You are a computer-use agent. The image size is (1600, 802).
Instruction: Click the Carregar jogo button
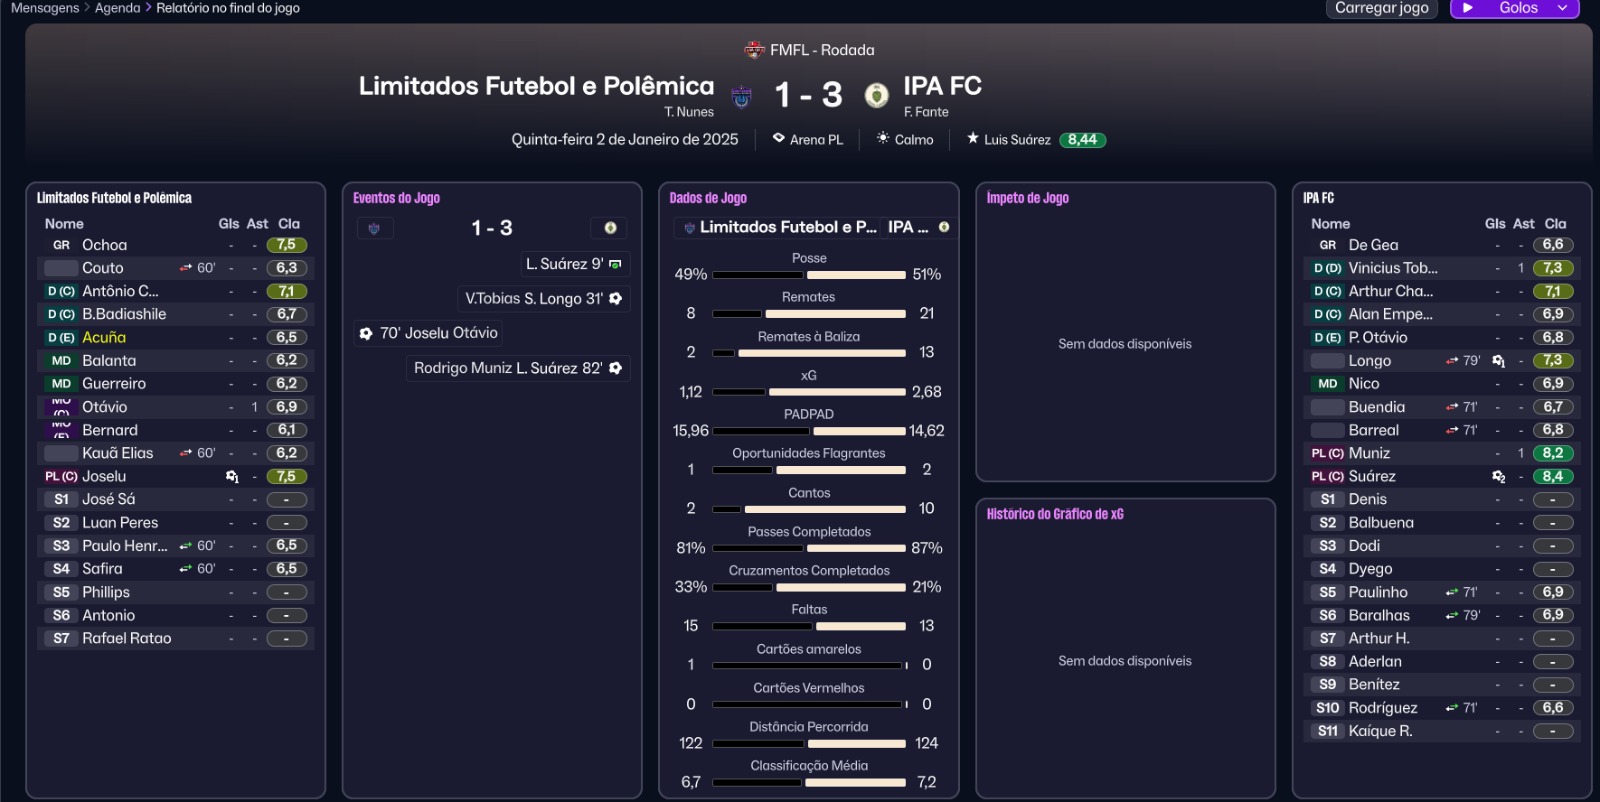tap(1382, 8)
